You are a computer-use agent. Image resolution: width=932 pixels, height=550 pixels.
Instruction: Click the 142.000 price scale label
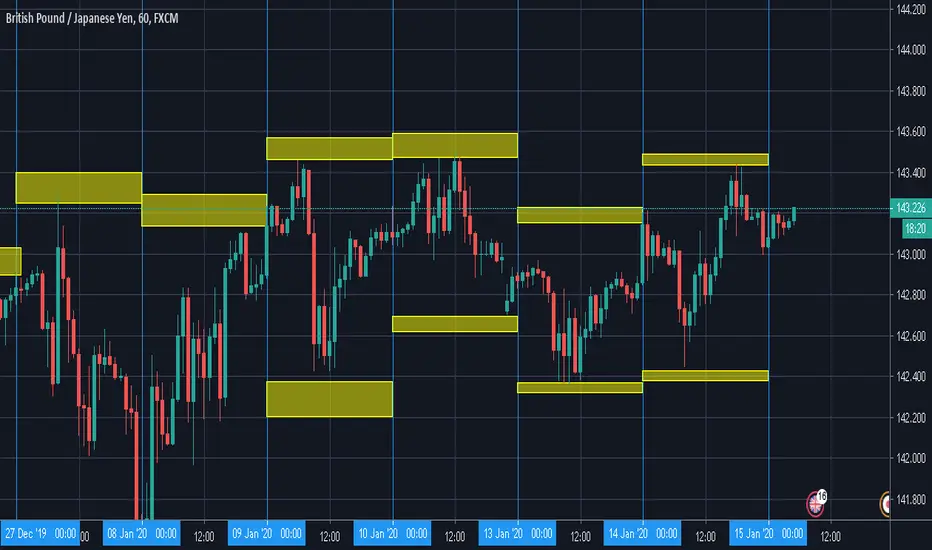911,458
